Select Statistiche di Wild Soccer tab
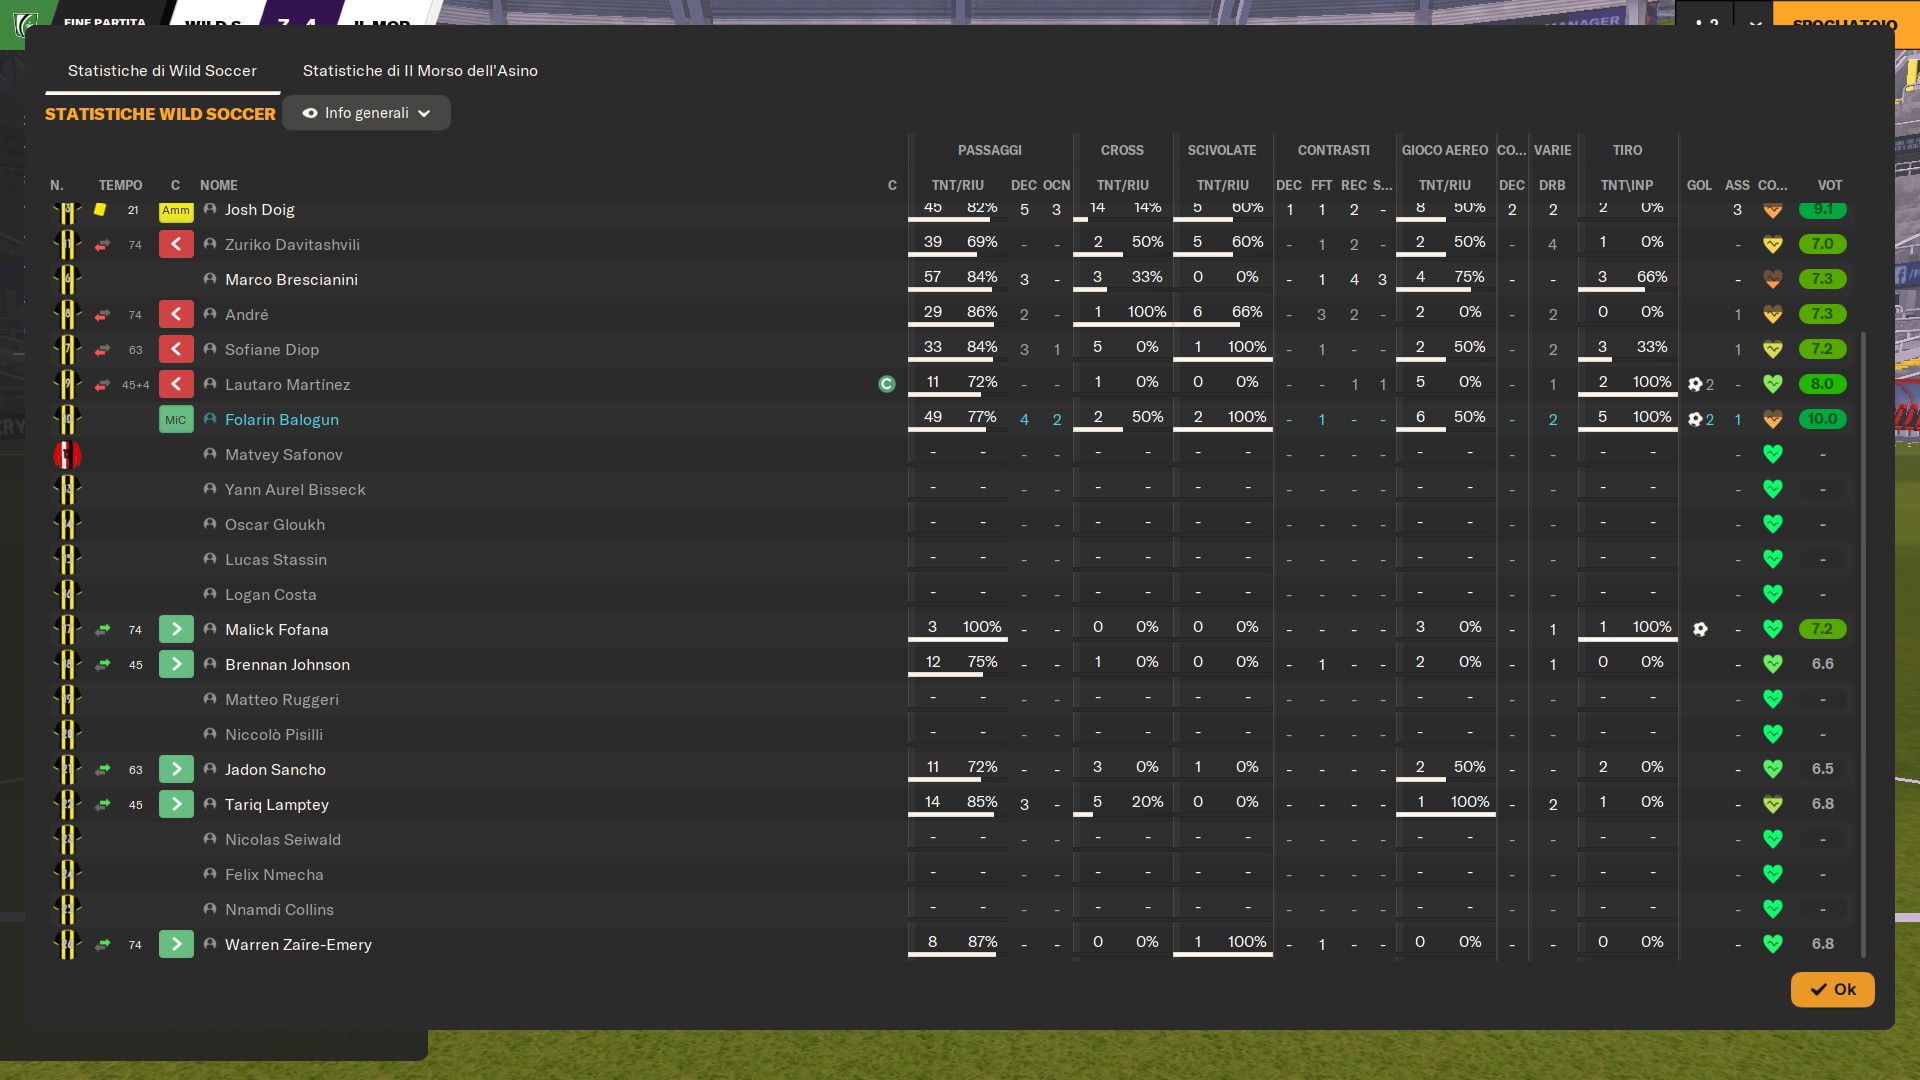The image size is (1920, 1080). tap(162, 71)
